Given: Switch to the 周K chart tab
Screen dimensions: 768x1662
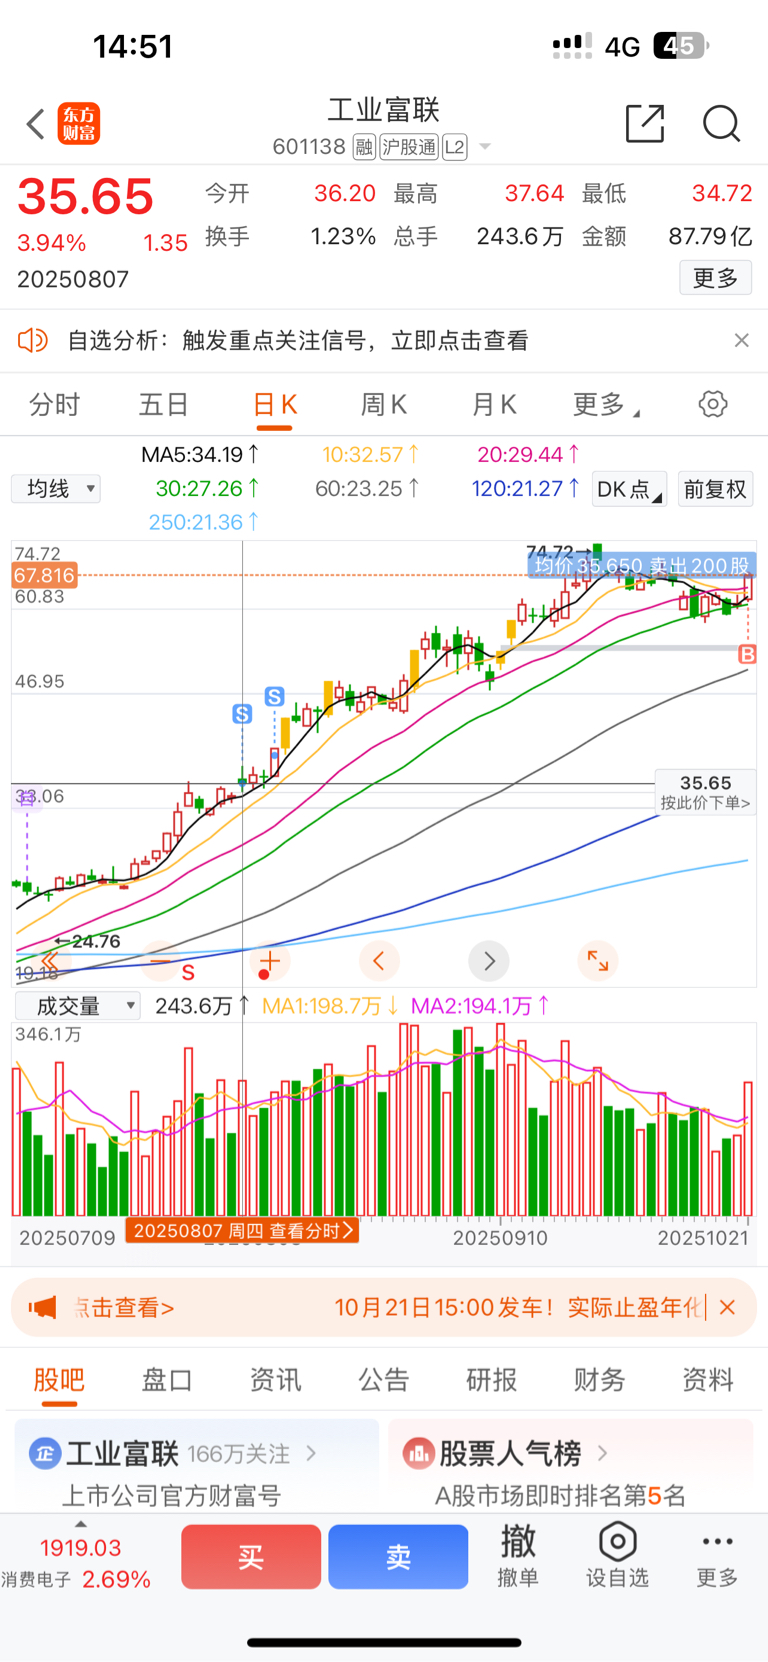Looking at the screenshot, I should (x=383, y=404).
